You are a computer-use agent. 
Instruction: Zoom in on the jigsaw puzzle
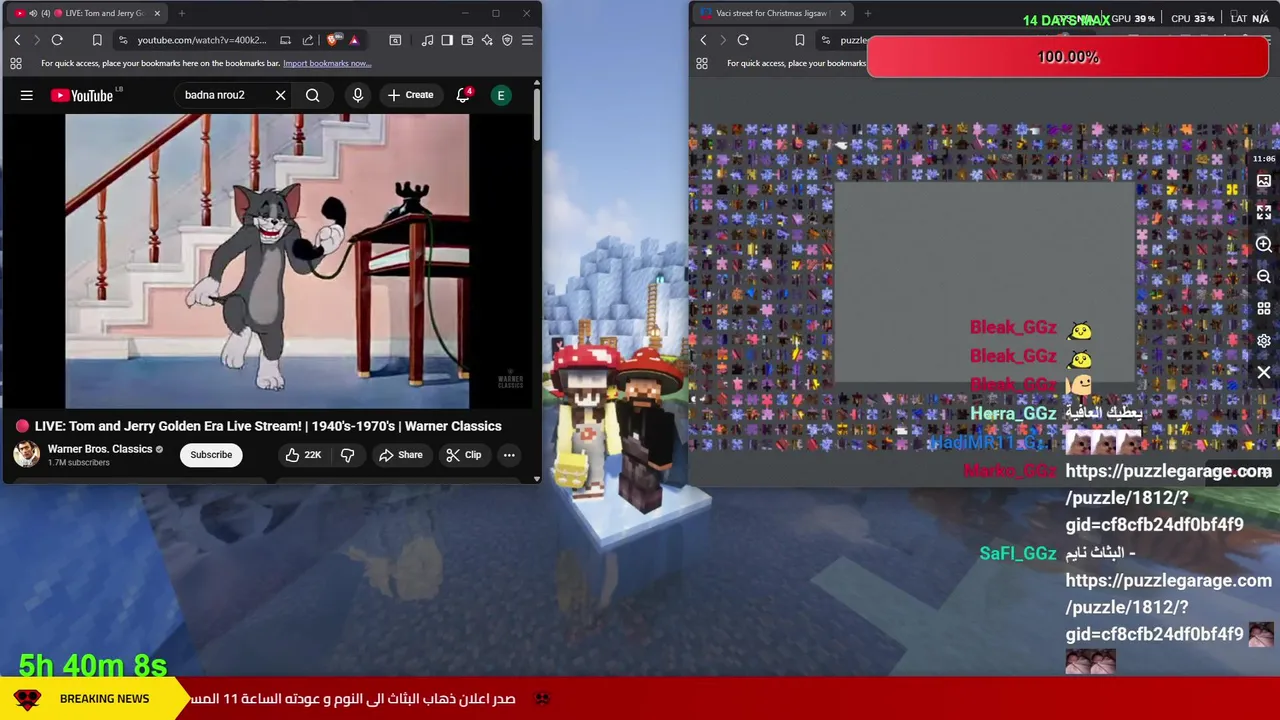pyautogui.click(x=1264, y=245)
